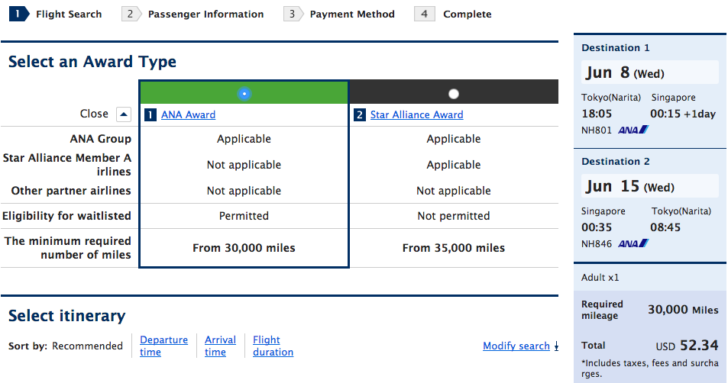Click arrival time 08:45 at Tokyo(Narita)
This screenshot has height=383, width=728.
point(665,227)
